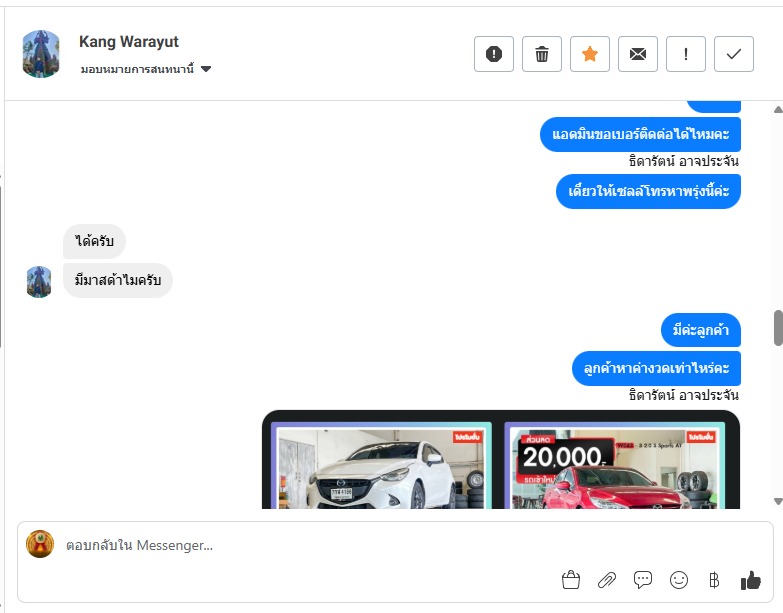
Task: Click the message 'เดี๋ยวให้เซลล์โทรหาพรุ่งนี้ค่ะ'
Action: (x=648, y=191)
